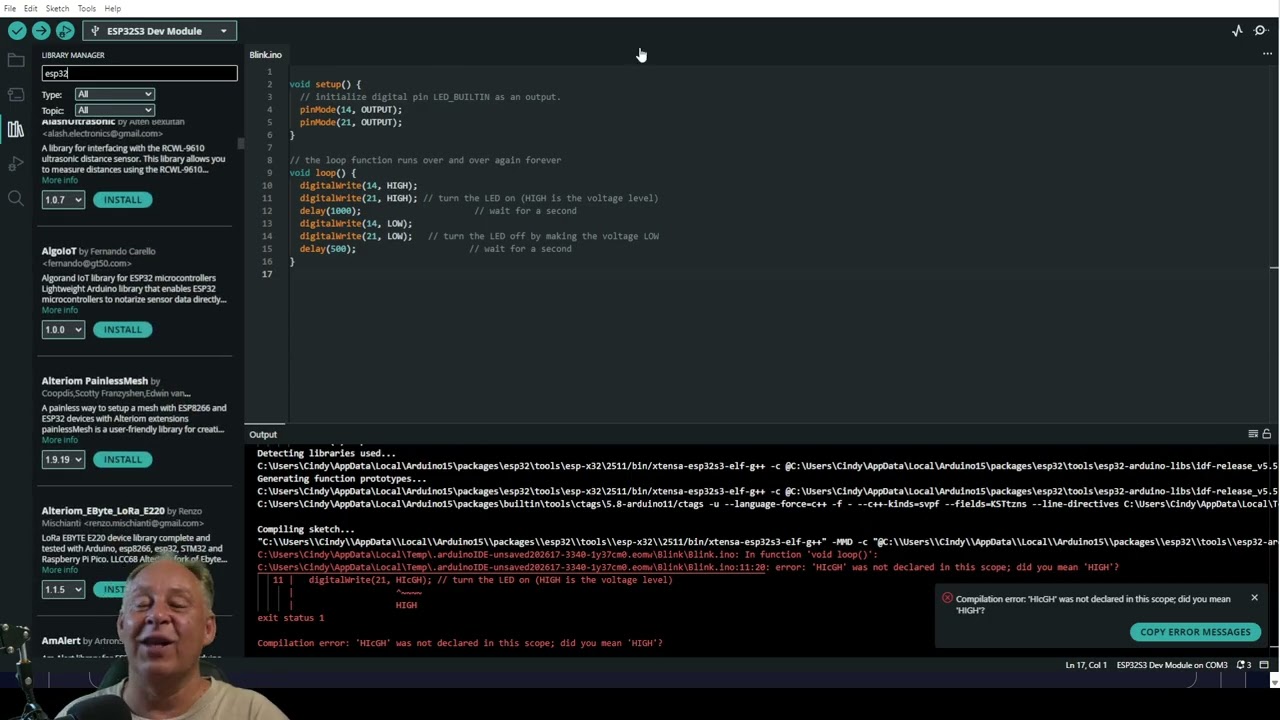Open the Sketch menu

click(57, 8)
